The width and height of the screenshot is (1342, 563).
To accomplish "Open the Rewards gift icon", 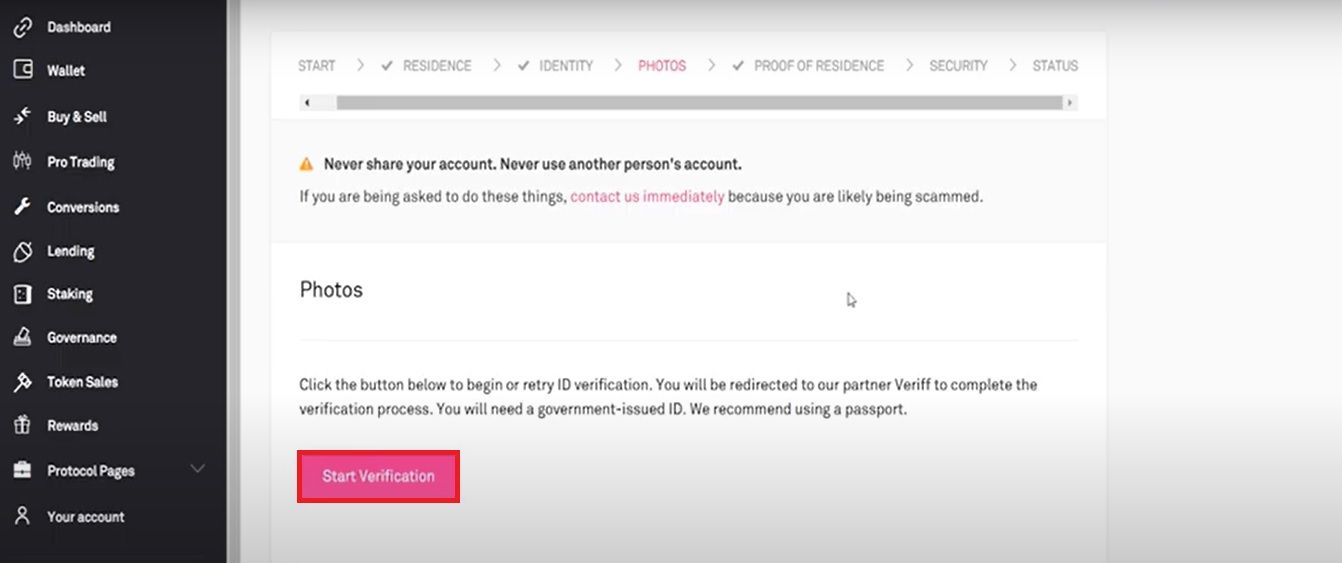I will (22, 425).
